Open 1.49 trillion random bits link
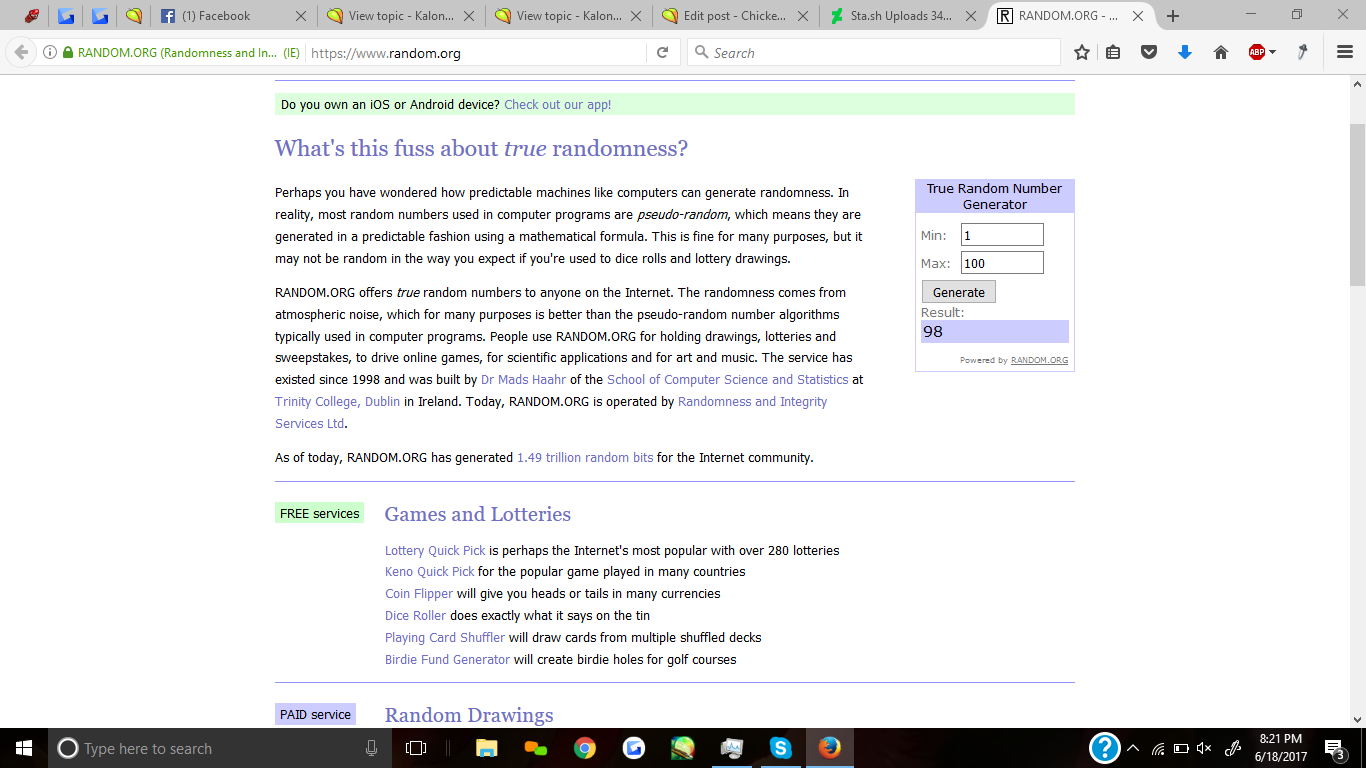The image size is (1366, 768). click(585, 458)
